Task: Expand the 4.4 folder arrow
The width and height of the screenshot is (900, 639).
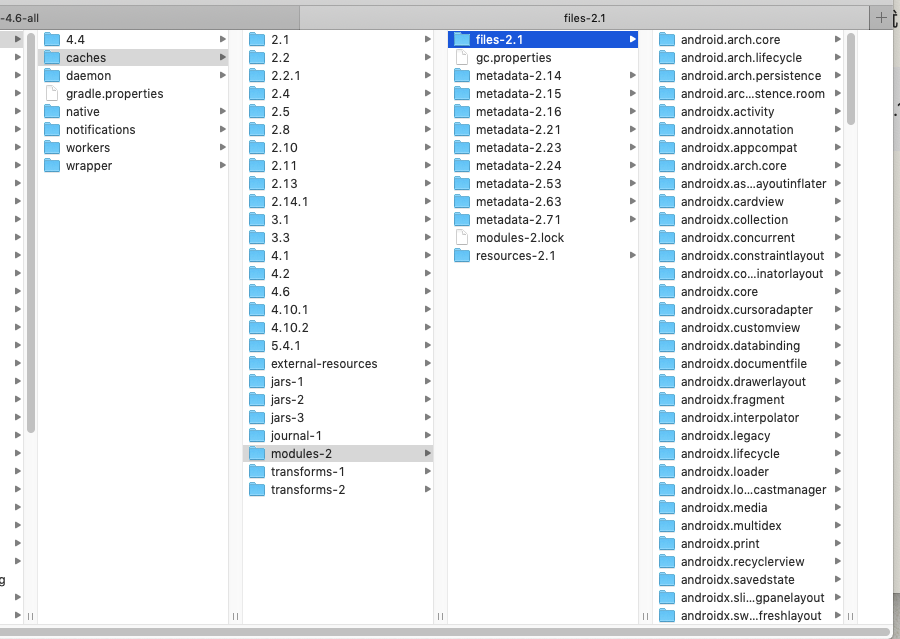Action: tap(223, 39)
